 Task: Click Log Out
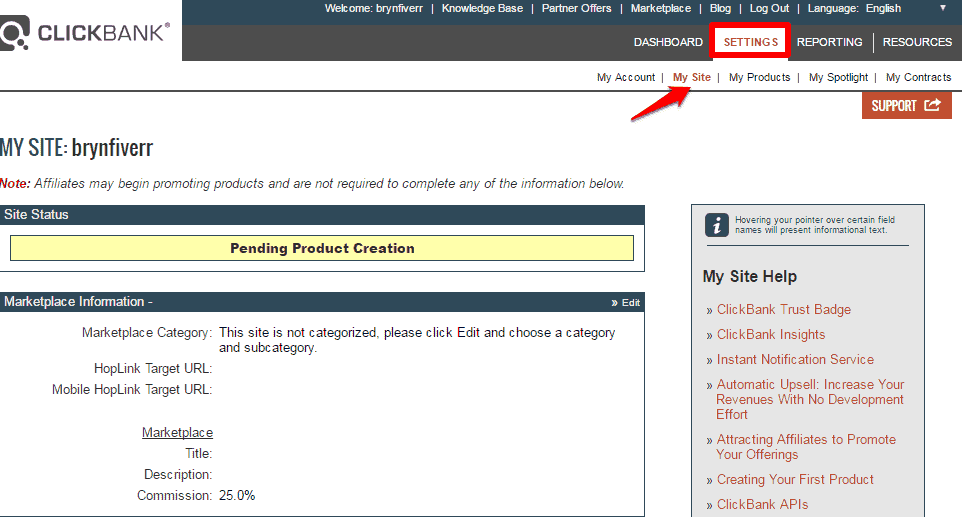[x=769, y=8]
